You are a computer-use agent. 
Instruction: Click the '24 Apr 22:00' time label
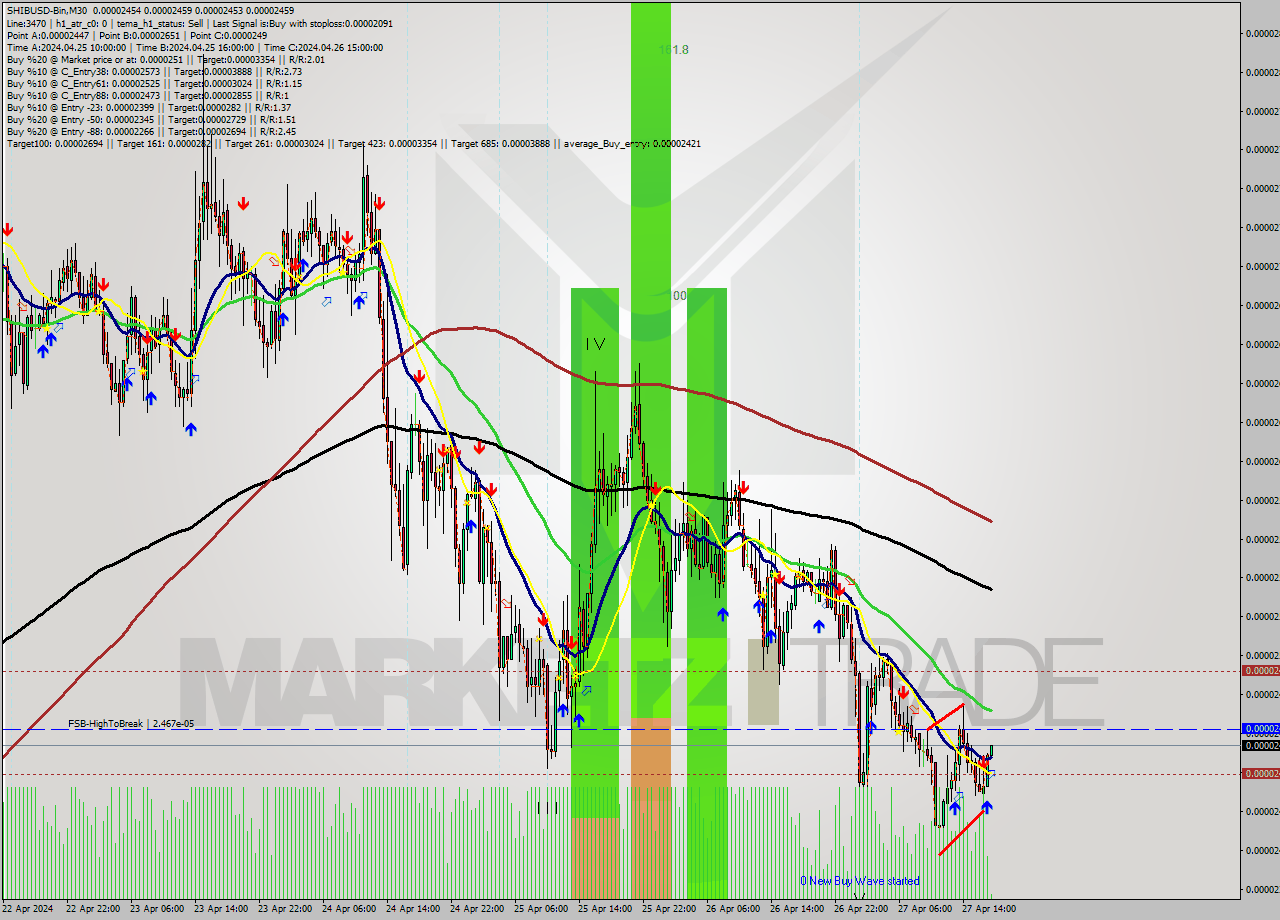click(x=477, y=909)
